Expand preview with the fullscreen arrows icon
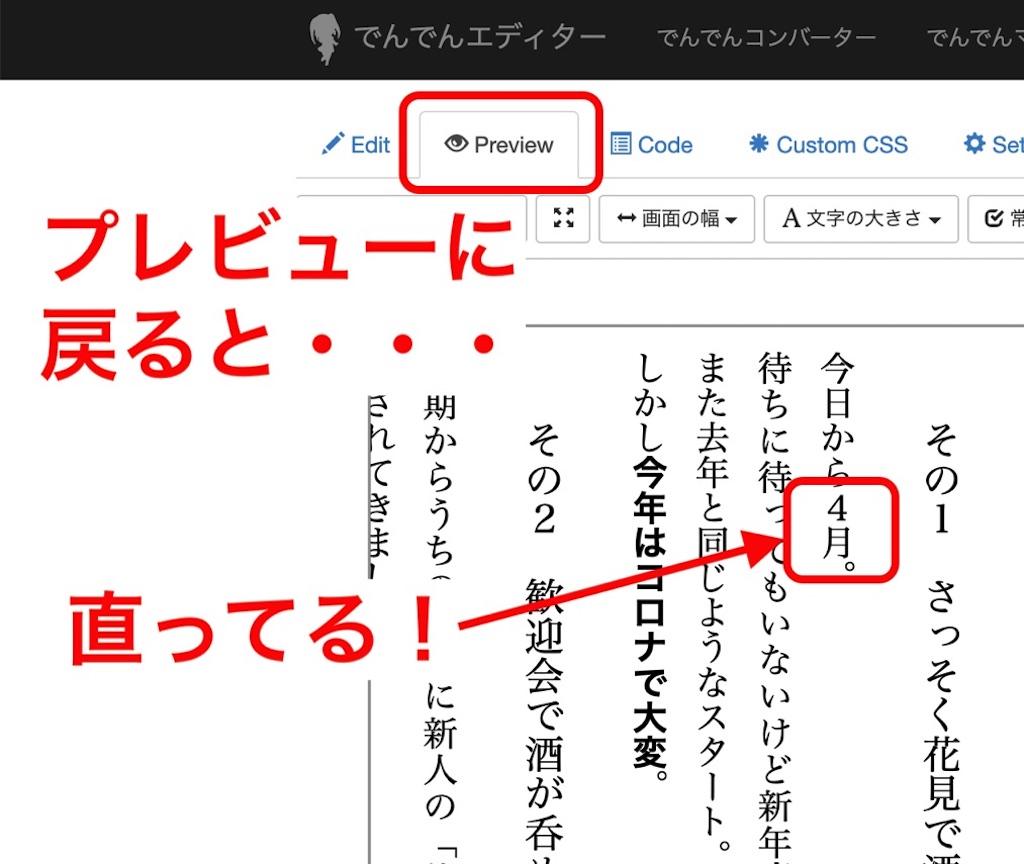1024x864 pixels. pos(563,218)
